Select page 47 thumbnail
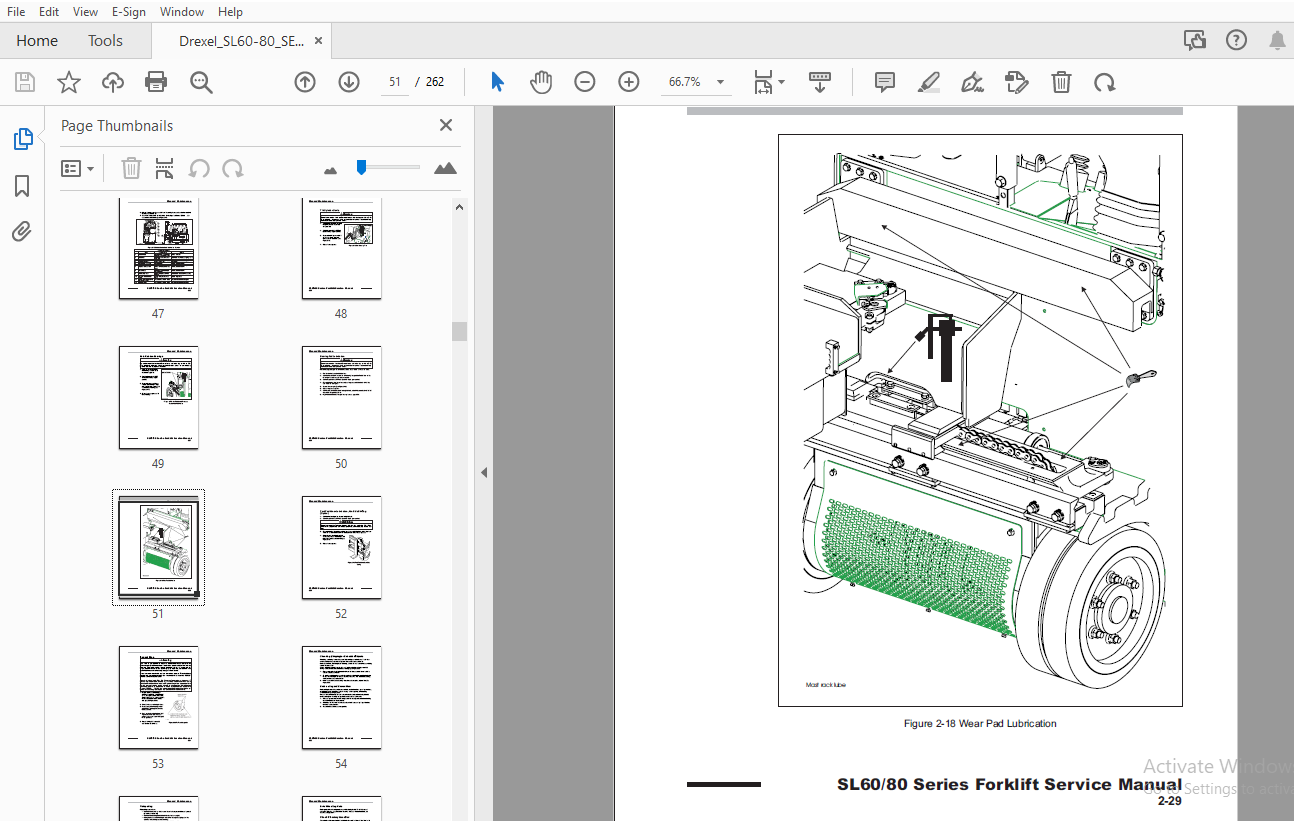Viewport: 1294px width, 821px height. coord(158,248)
